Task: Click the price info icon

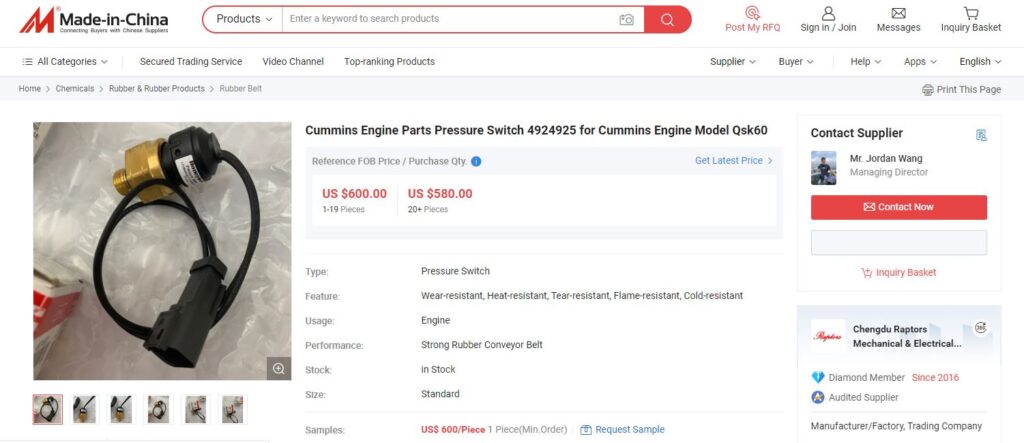Action: tap(476, 161)
